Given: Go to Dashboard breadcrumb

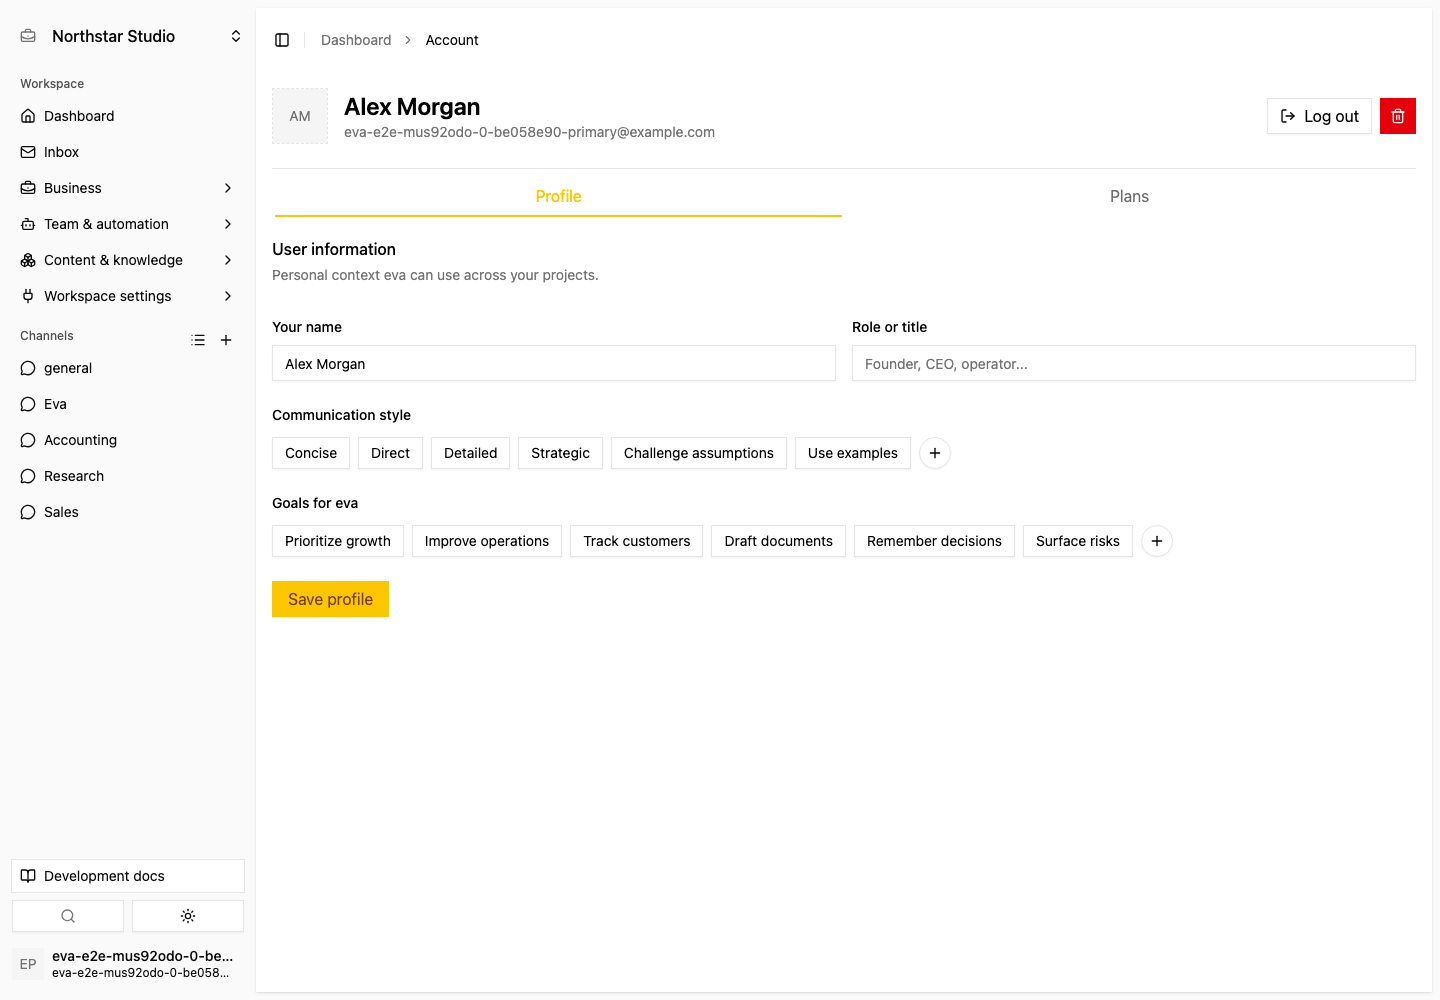Looking at the screenshot, I should [356, 40].
